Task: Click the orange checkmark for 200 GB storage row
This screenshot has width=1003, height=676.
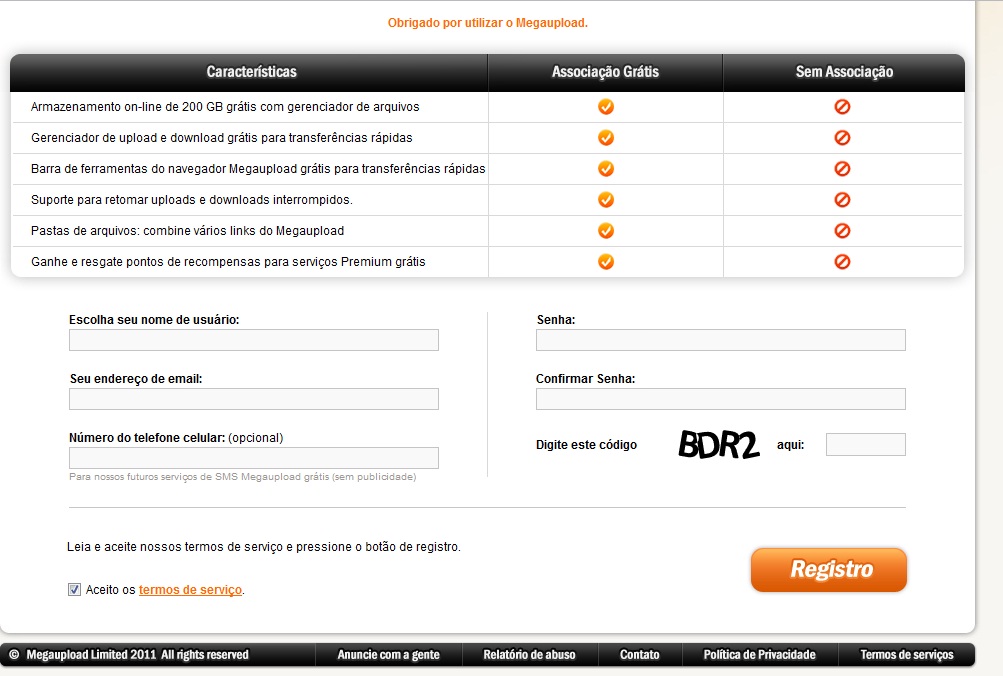Action: (x=606, y=107)
